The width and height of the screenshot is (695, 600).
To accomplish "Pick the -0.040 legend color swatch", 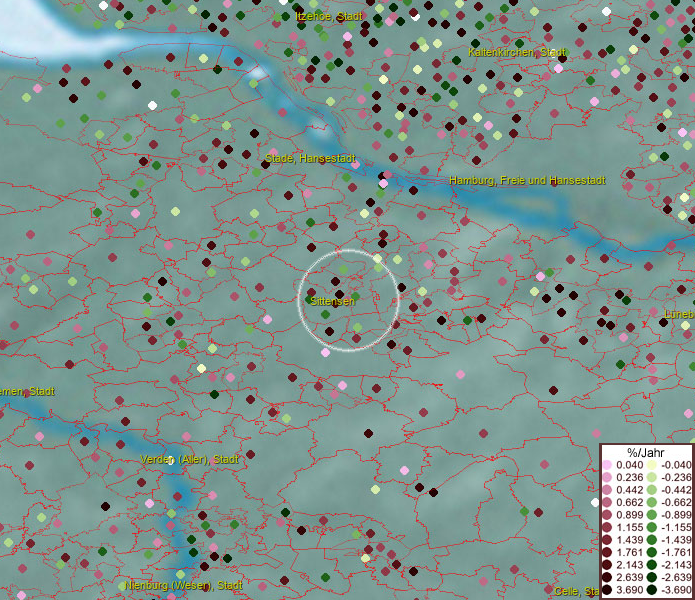I will (x=652, y=465).
